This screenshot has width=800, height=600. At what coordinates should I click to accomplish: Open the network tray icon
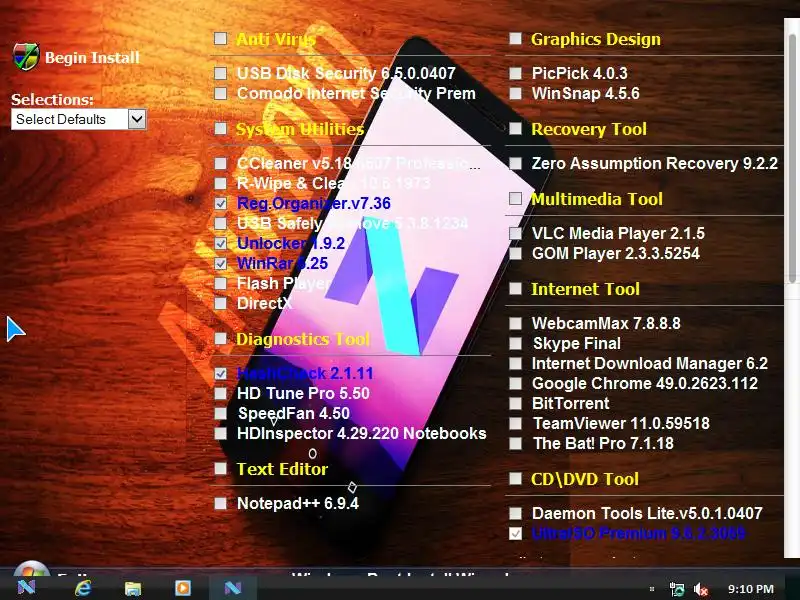677,589
